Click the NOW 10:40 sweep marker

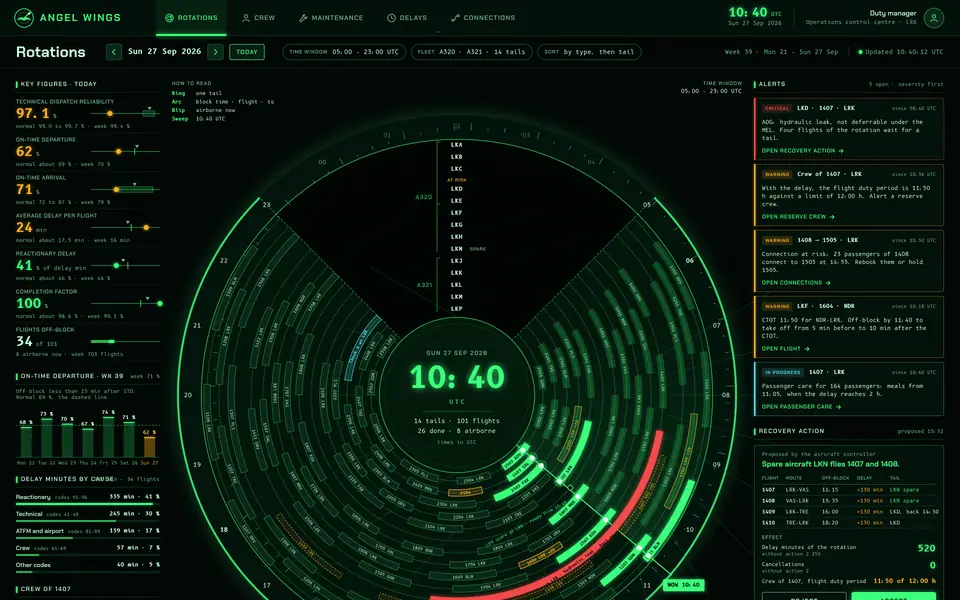click(x=683, y=585)
